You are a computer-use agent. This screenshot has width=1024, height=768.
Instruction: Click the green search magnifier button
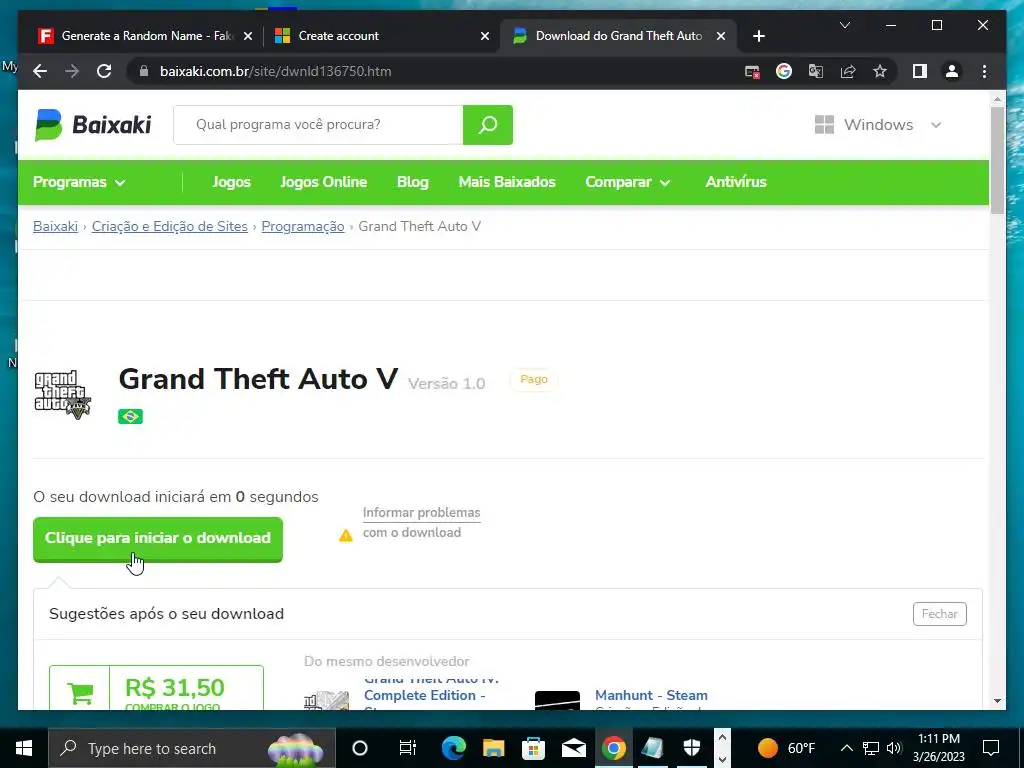[x=488, y=125]
